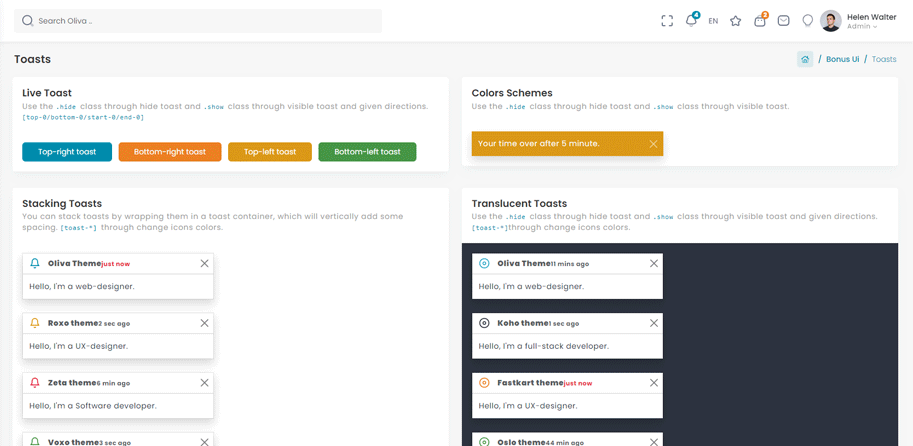Click the home breadcrumb icon
Viewport: 913px width, 446px height.
[x=805, y=60]
